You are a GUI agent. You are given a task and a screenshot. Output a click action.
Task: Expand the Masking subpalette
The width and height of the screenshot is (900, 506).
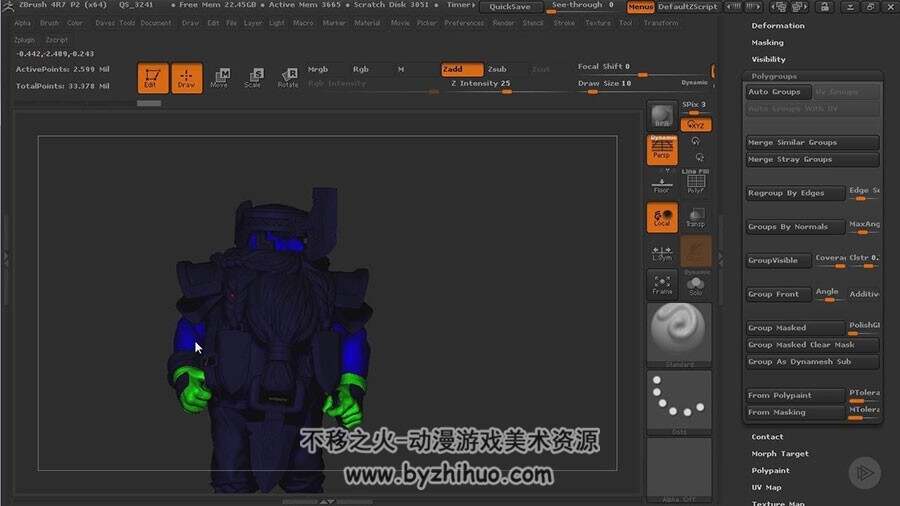[x=767, y=42]
